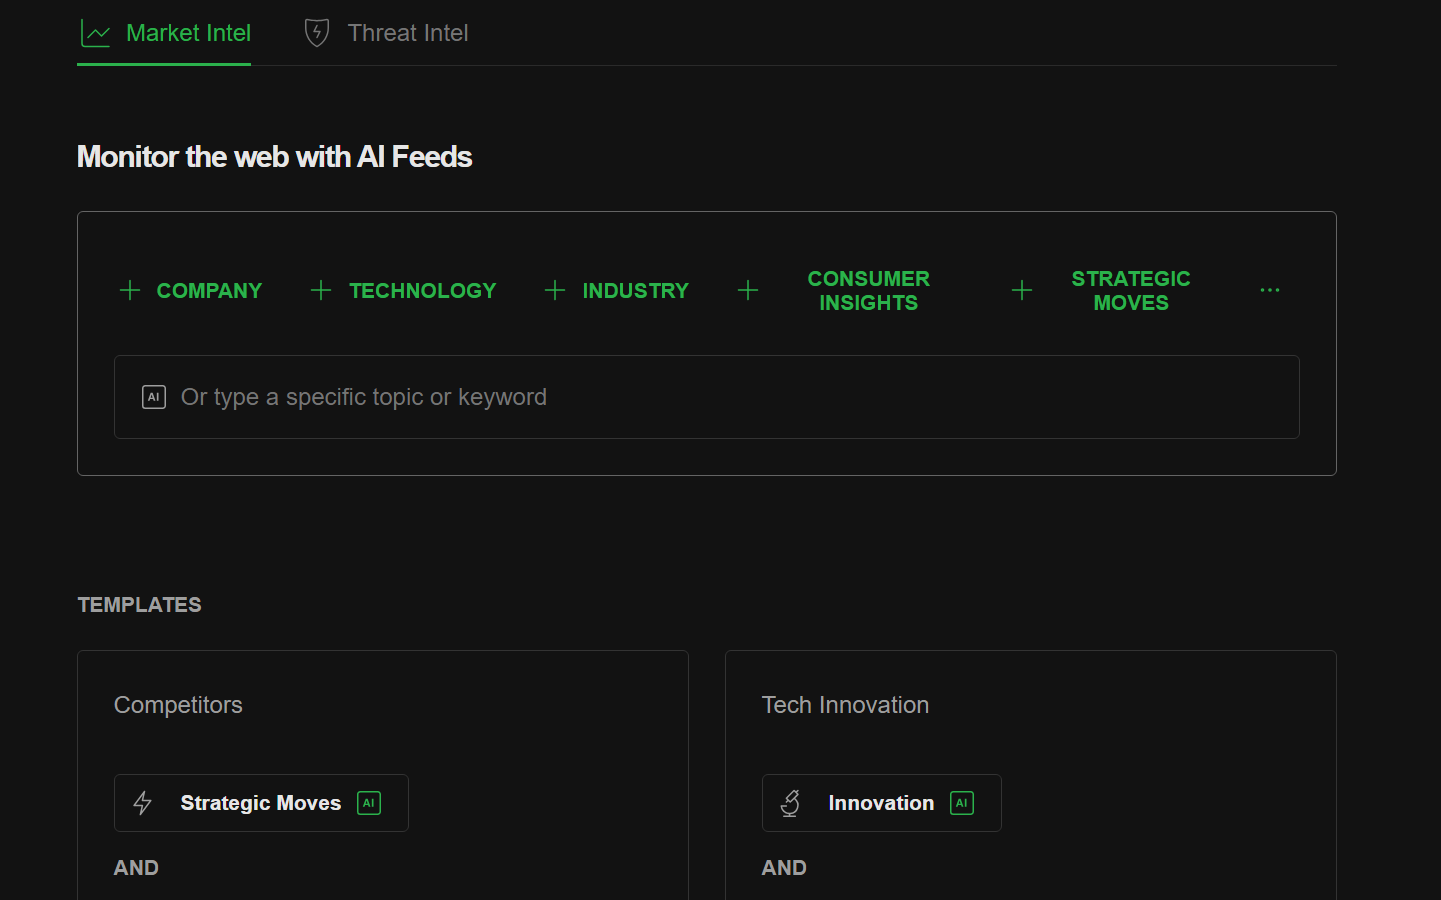
Task: Click the lightning bolt Strategic Moves icon
Action: [x=143, y=803]
